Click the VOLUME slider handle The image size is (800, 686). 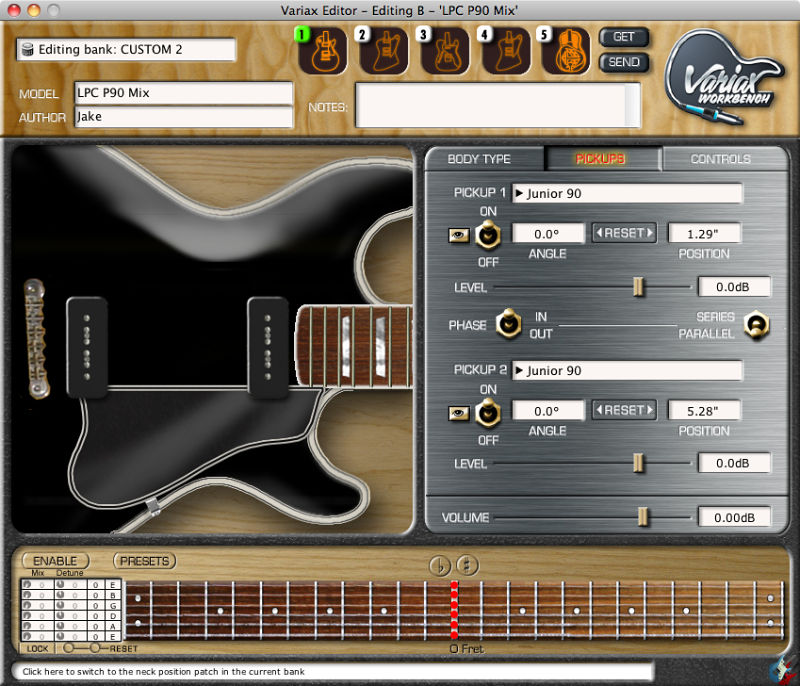pyautogui.click(x=642, y=517)
